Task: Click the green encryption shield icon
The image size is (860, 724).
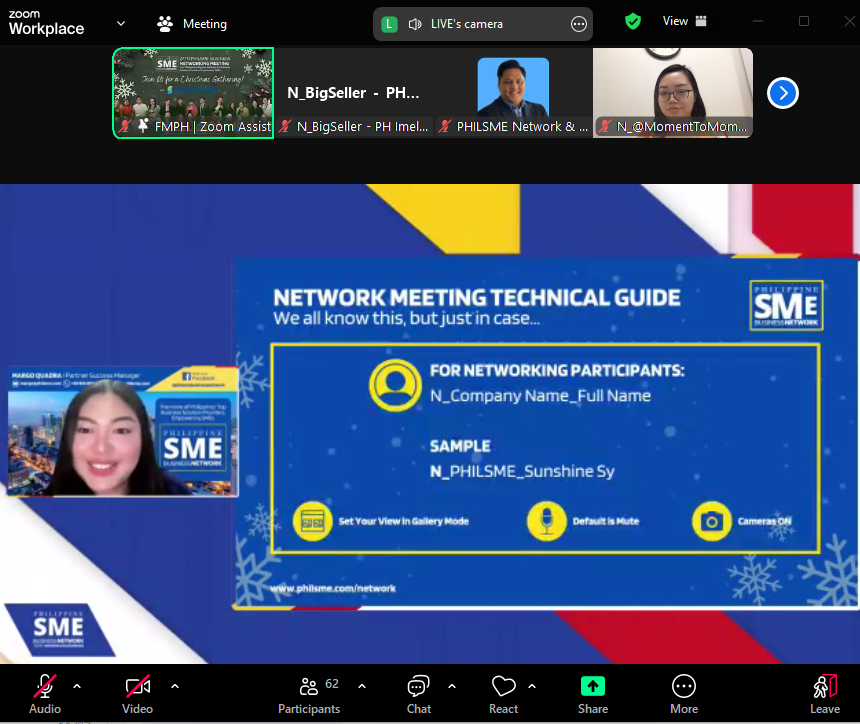Action: click(632, 21)
